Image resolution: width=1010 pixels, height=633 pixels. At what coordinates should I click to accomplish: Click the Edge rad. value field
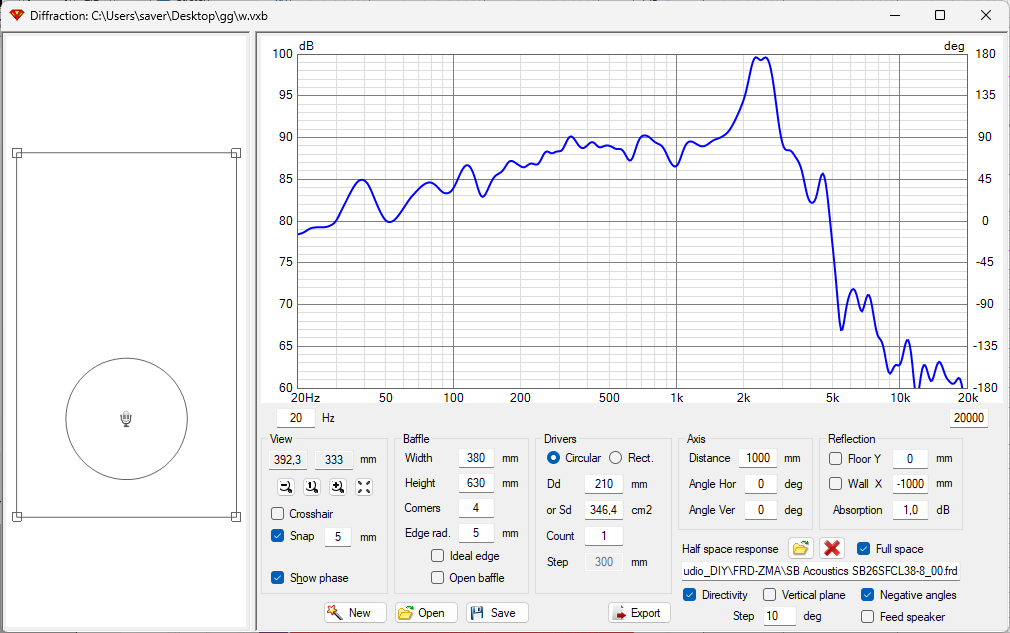[476, 533]
